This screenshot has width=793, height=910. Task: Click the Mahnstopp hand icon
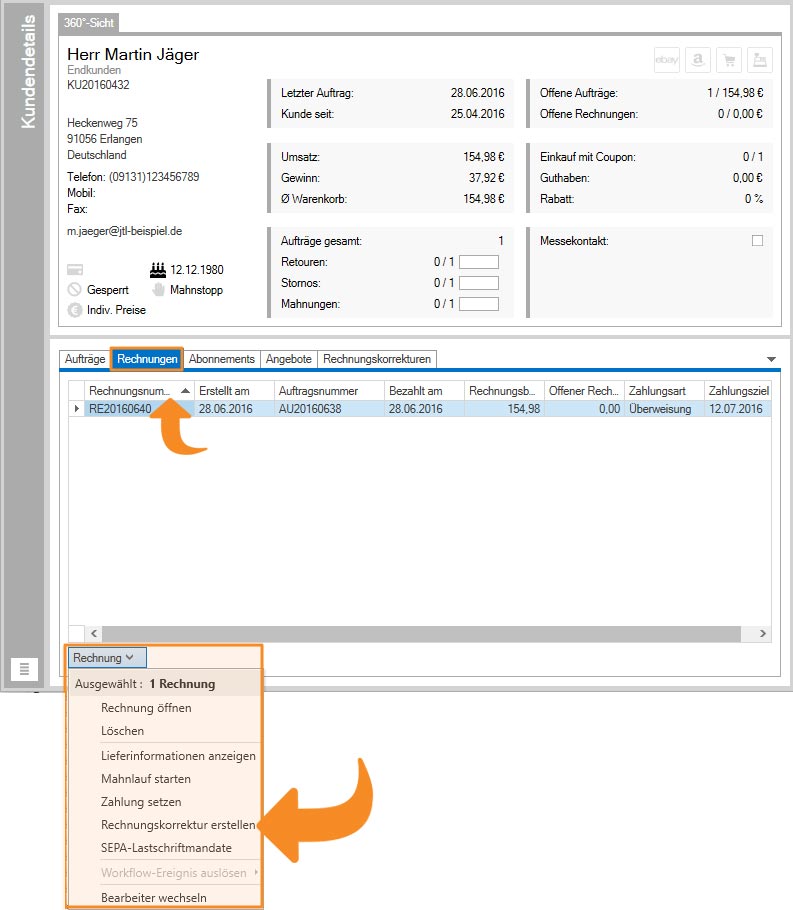pyautogui.click(x=157, y=290)
